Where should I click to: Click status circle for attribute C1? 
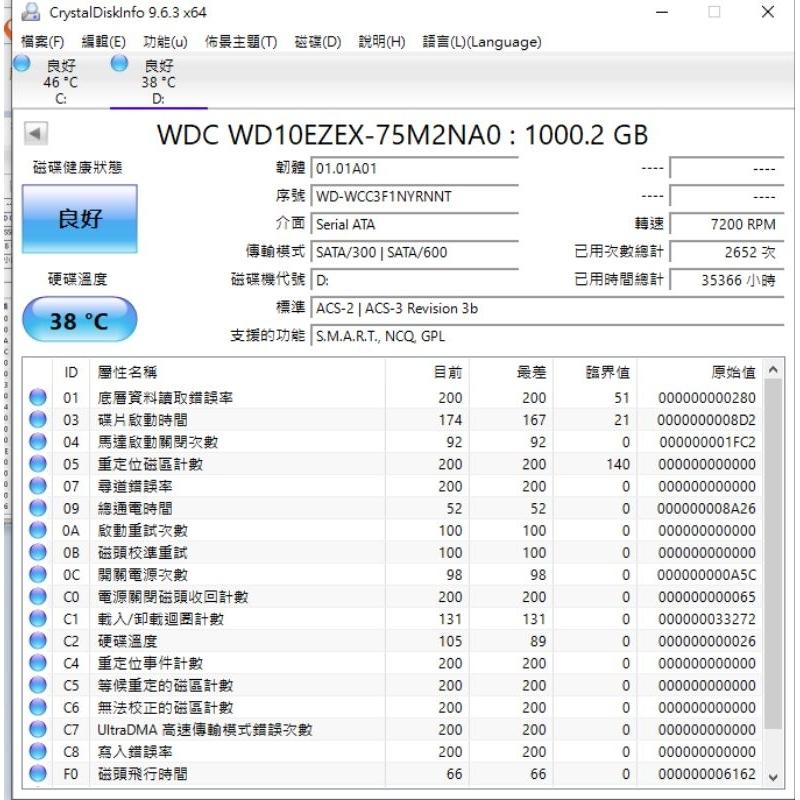(38, 618)
